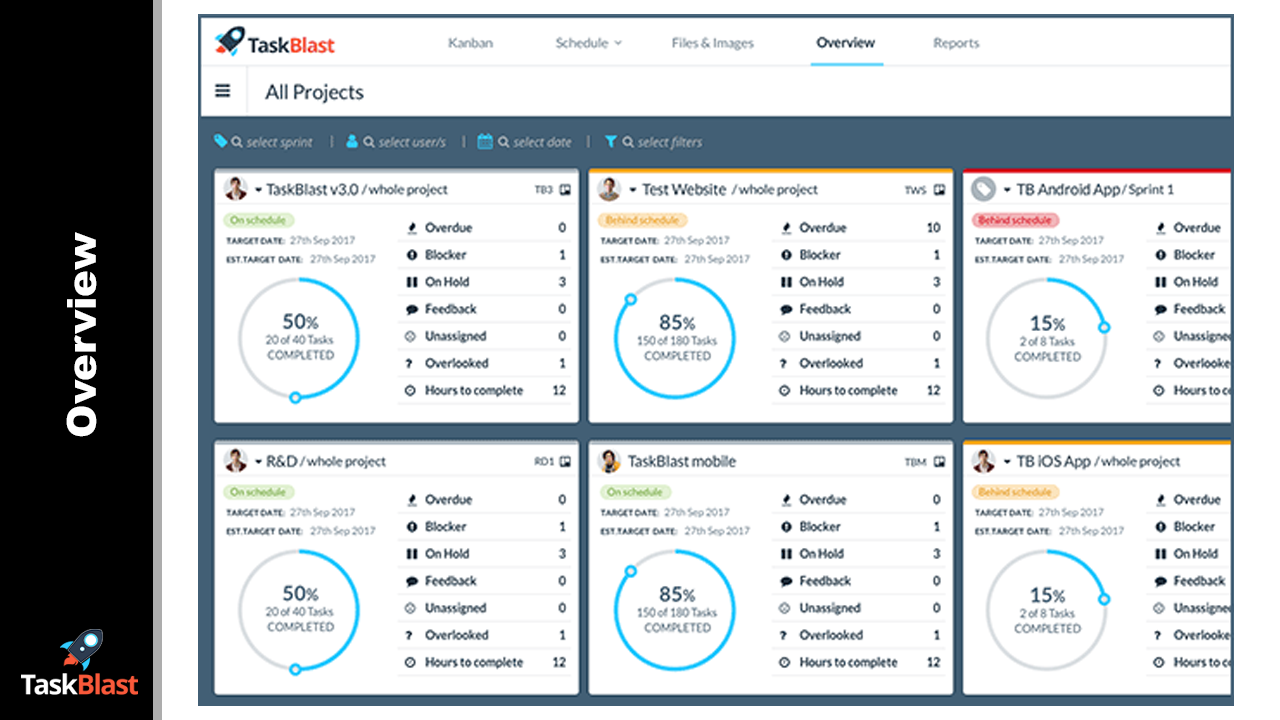Expand the TB iOS App dropdown arrow

[x=1007, y=462]
